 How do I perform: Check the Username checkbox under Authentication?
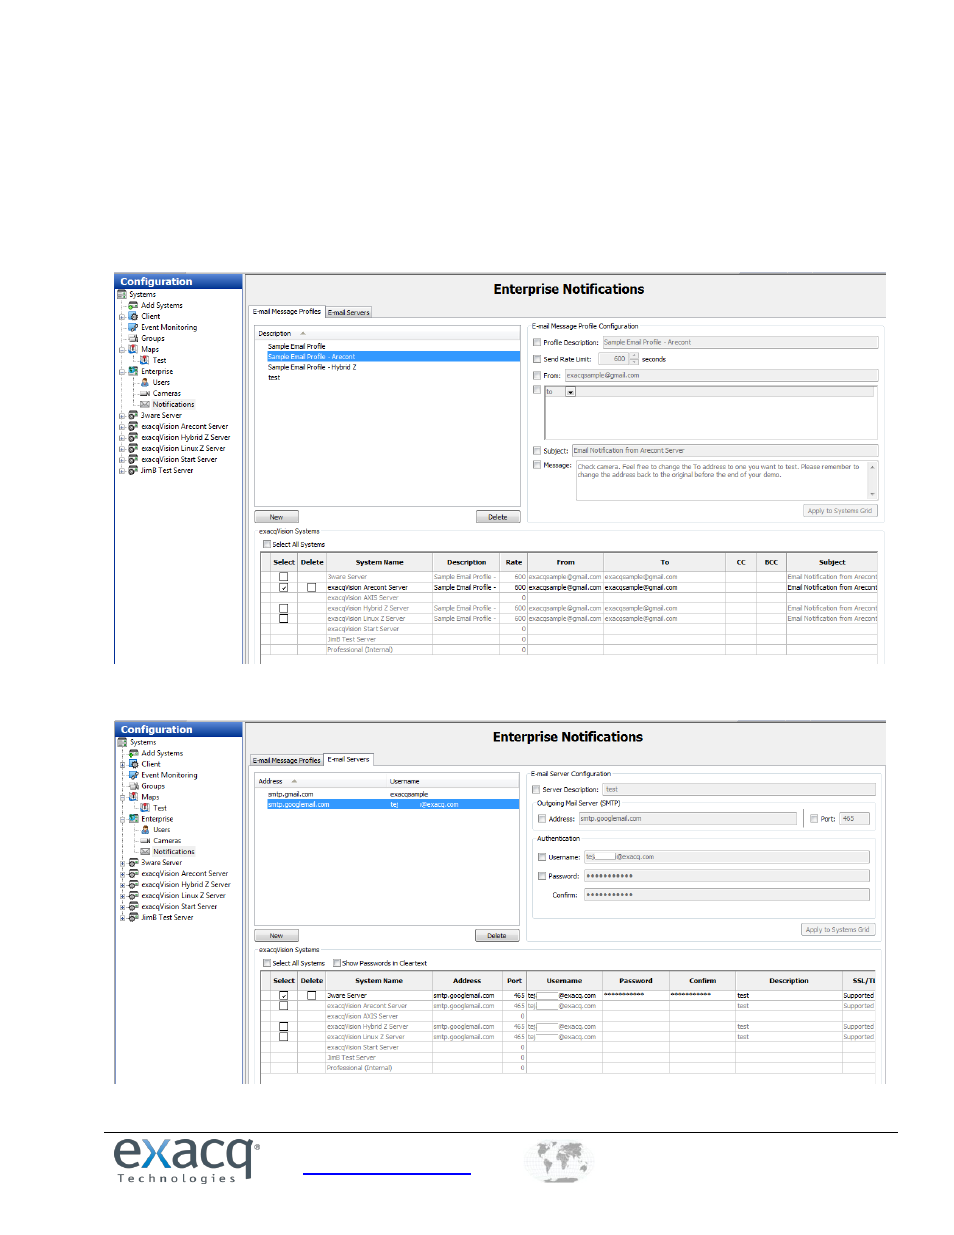point(542,857)
